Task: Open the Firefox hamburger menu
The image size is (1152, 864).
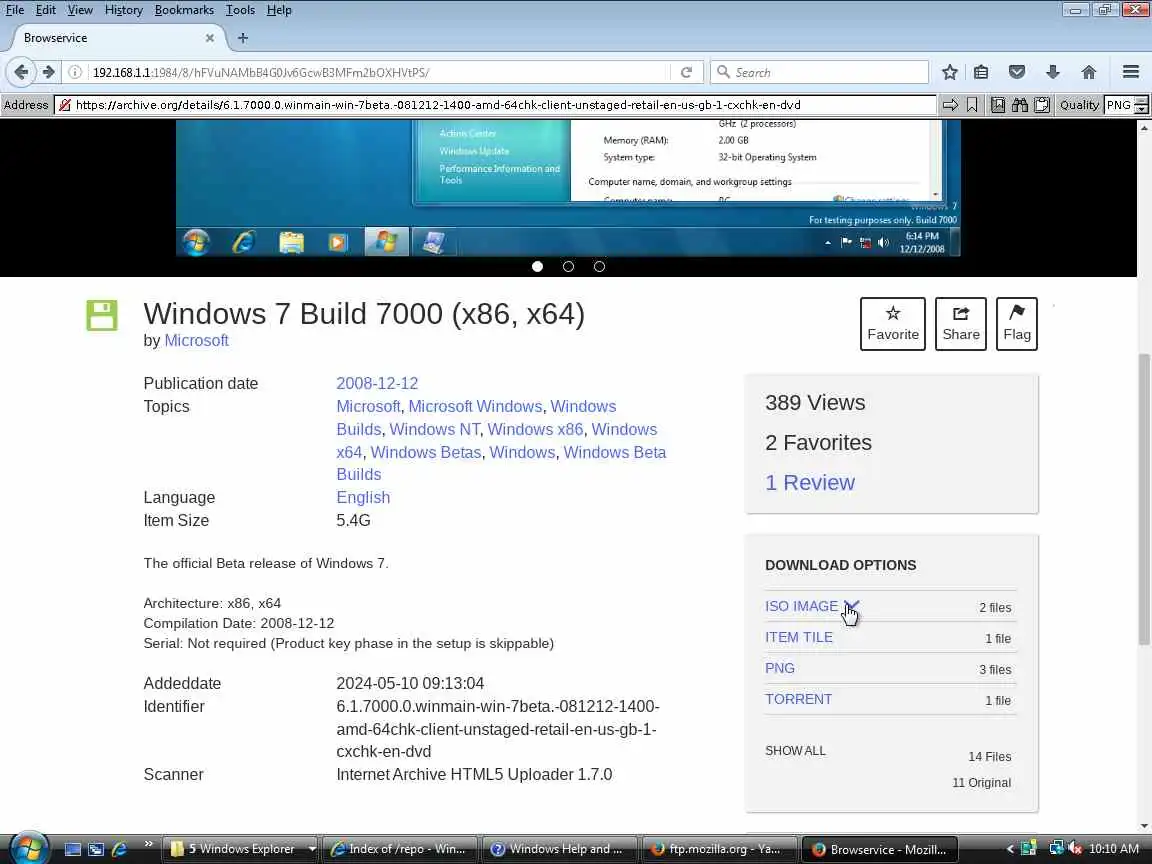Action: tap(1131, 72)
